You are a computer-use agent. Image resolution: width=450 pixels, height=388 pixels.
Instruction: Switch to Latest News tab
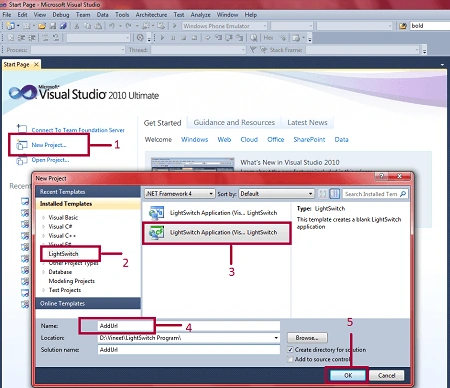(x=307, y=123)
